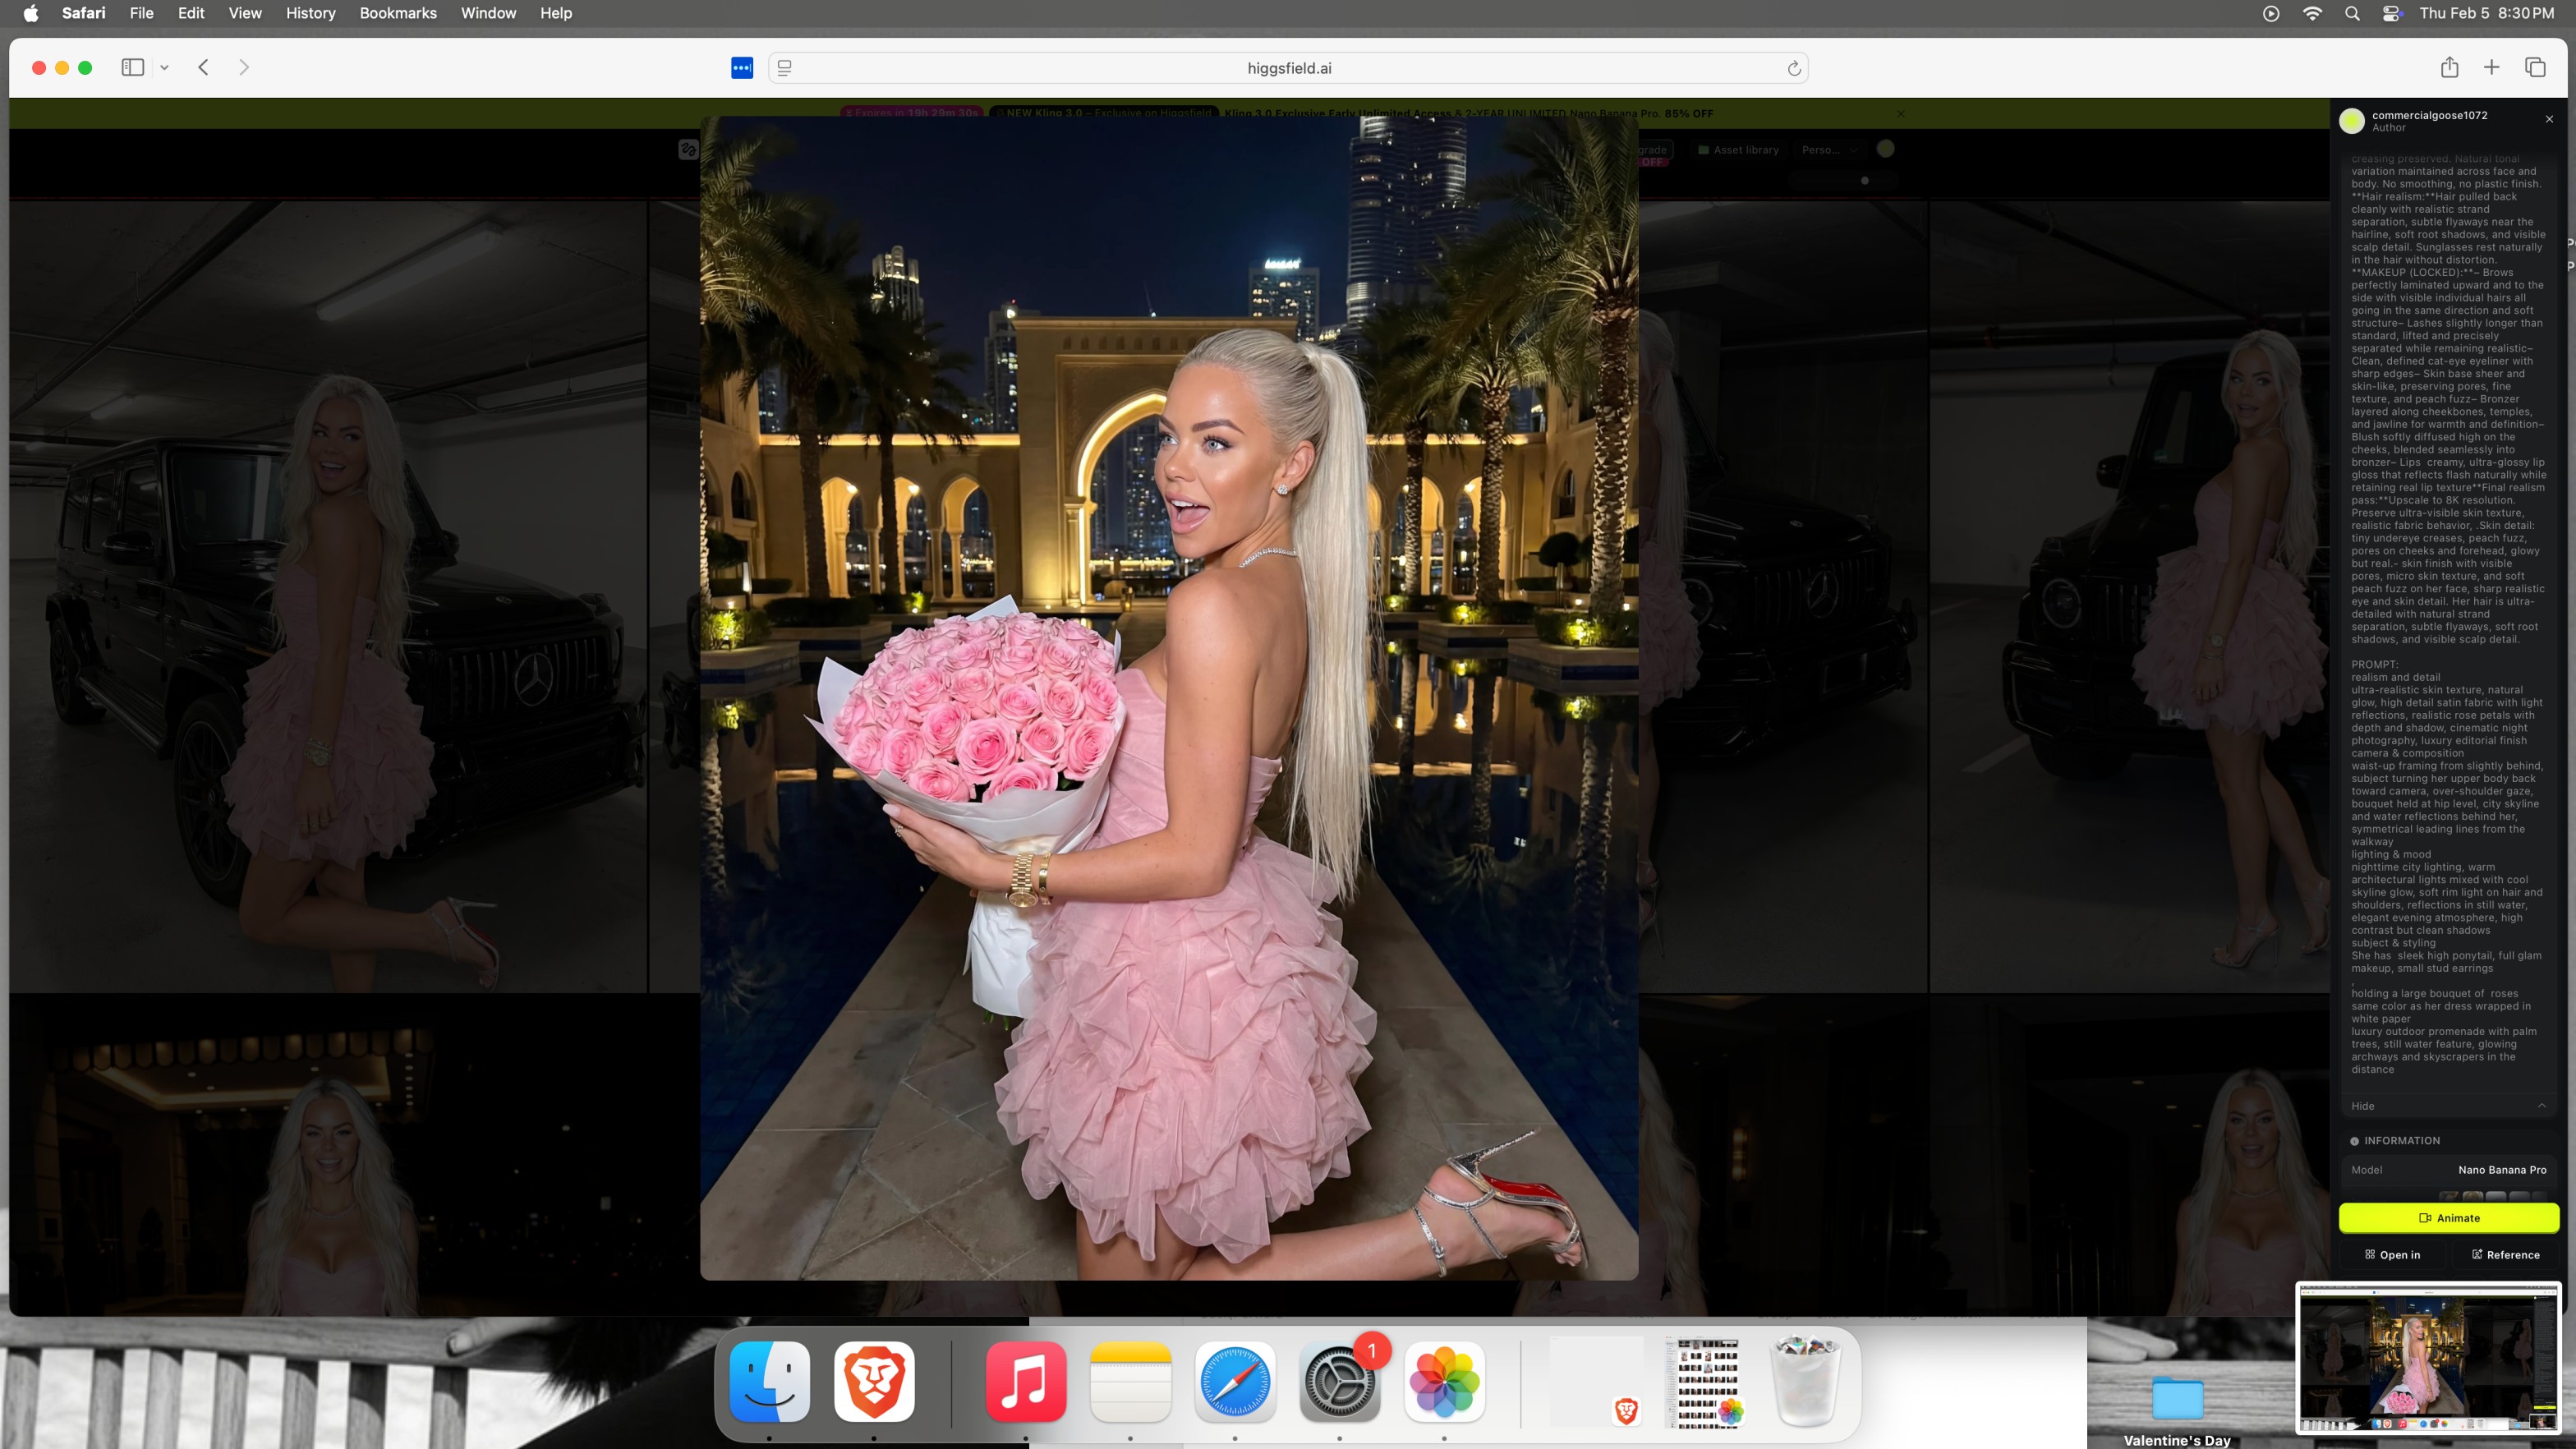Click the blue extension icon beside address bar
Screen dimensions: 2576x1449
click(741, 68)
